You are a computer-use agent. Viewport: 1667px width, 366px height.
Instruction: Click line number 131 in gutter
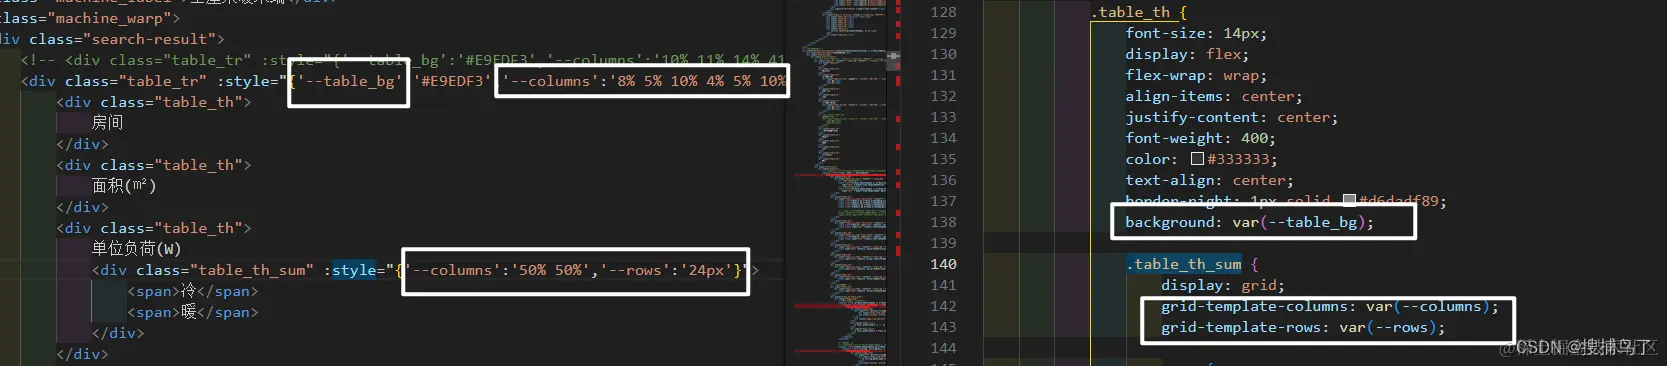(943, 75)
